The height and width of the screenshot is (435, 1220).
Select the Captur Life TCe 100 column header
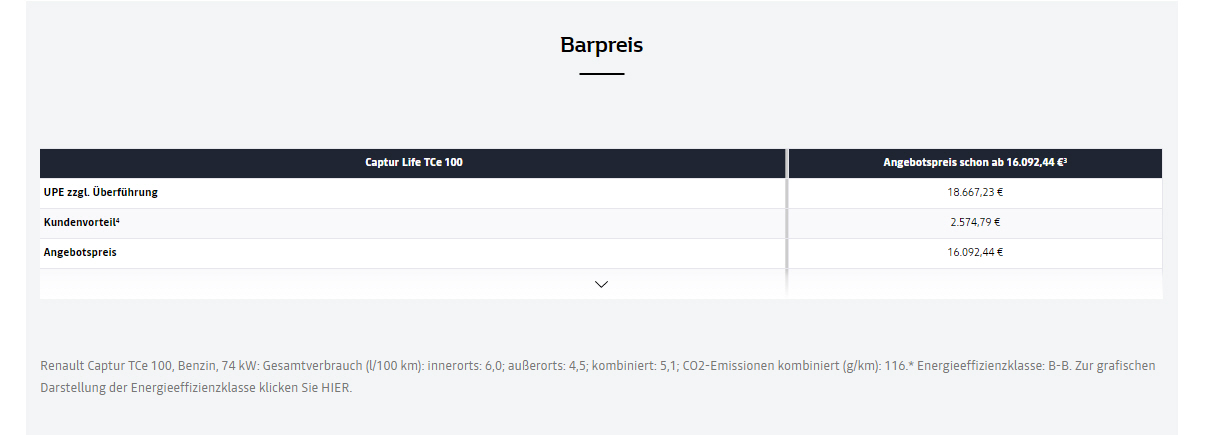(413, 162)
